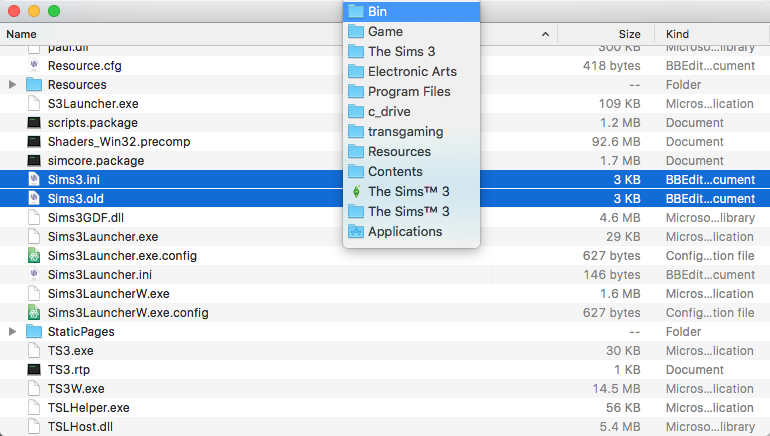The image size is (770, 436).
Task: Select transgaming in path popup
Action: pos(411,132)
